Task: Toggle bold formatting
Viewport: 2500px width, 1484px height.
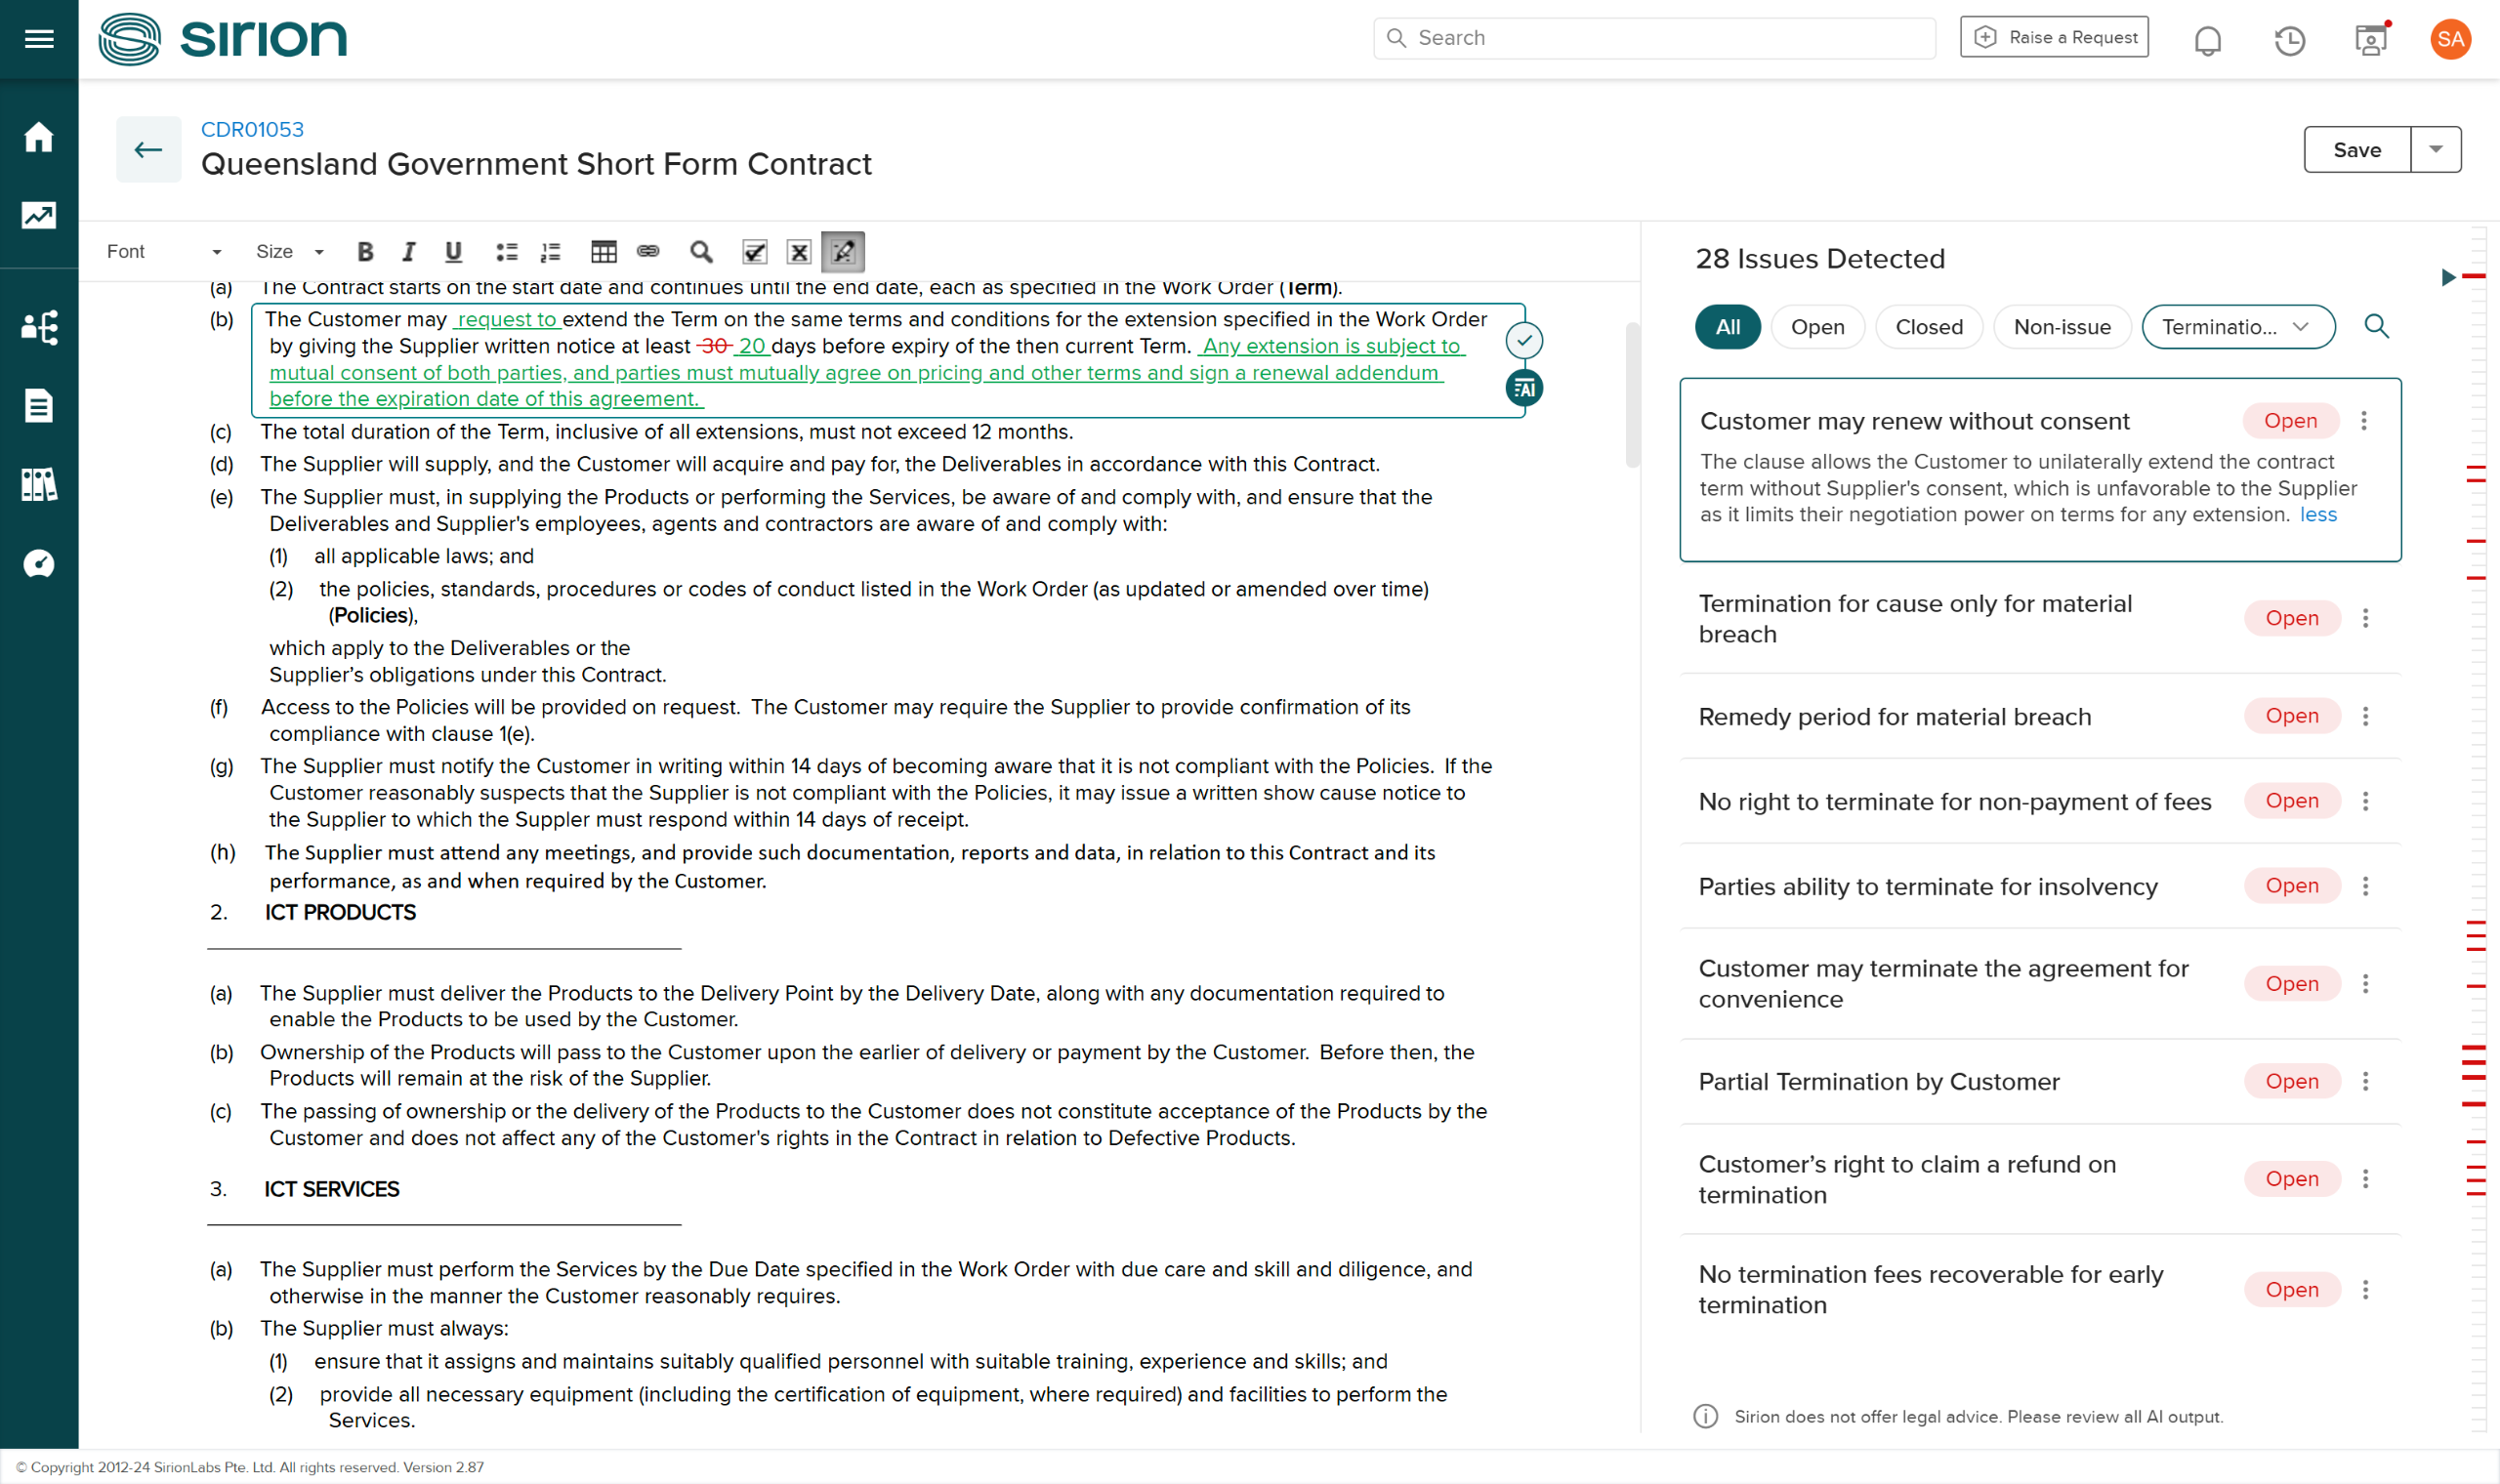Action: [365, 252]
